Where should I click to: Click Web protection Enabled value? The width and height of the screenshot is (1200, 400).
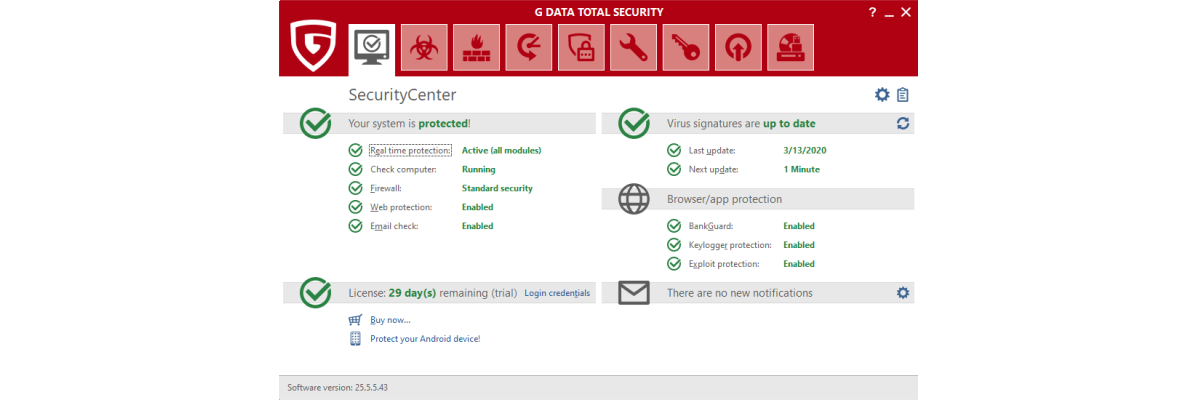click(x=477, y=207)
